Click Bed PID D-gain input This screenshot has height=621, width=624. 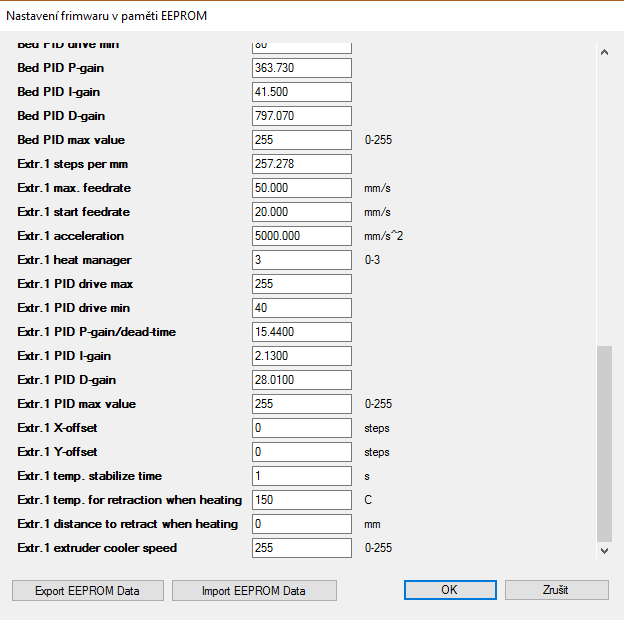[x=301, y=116]
